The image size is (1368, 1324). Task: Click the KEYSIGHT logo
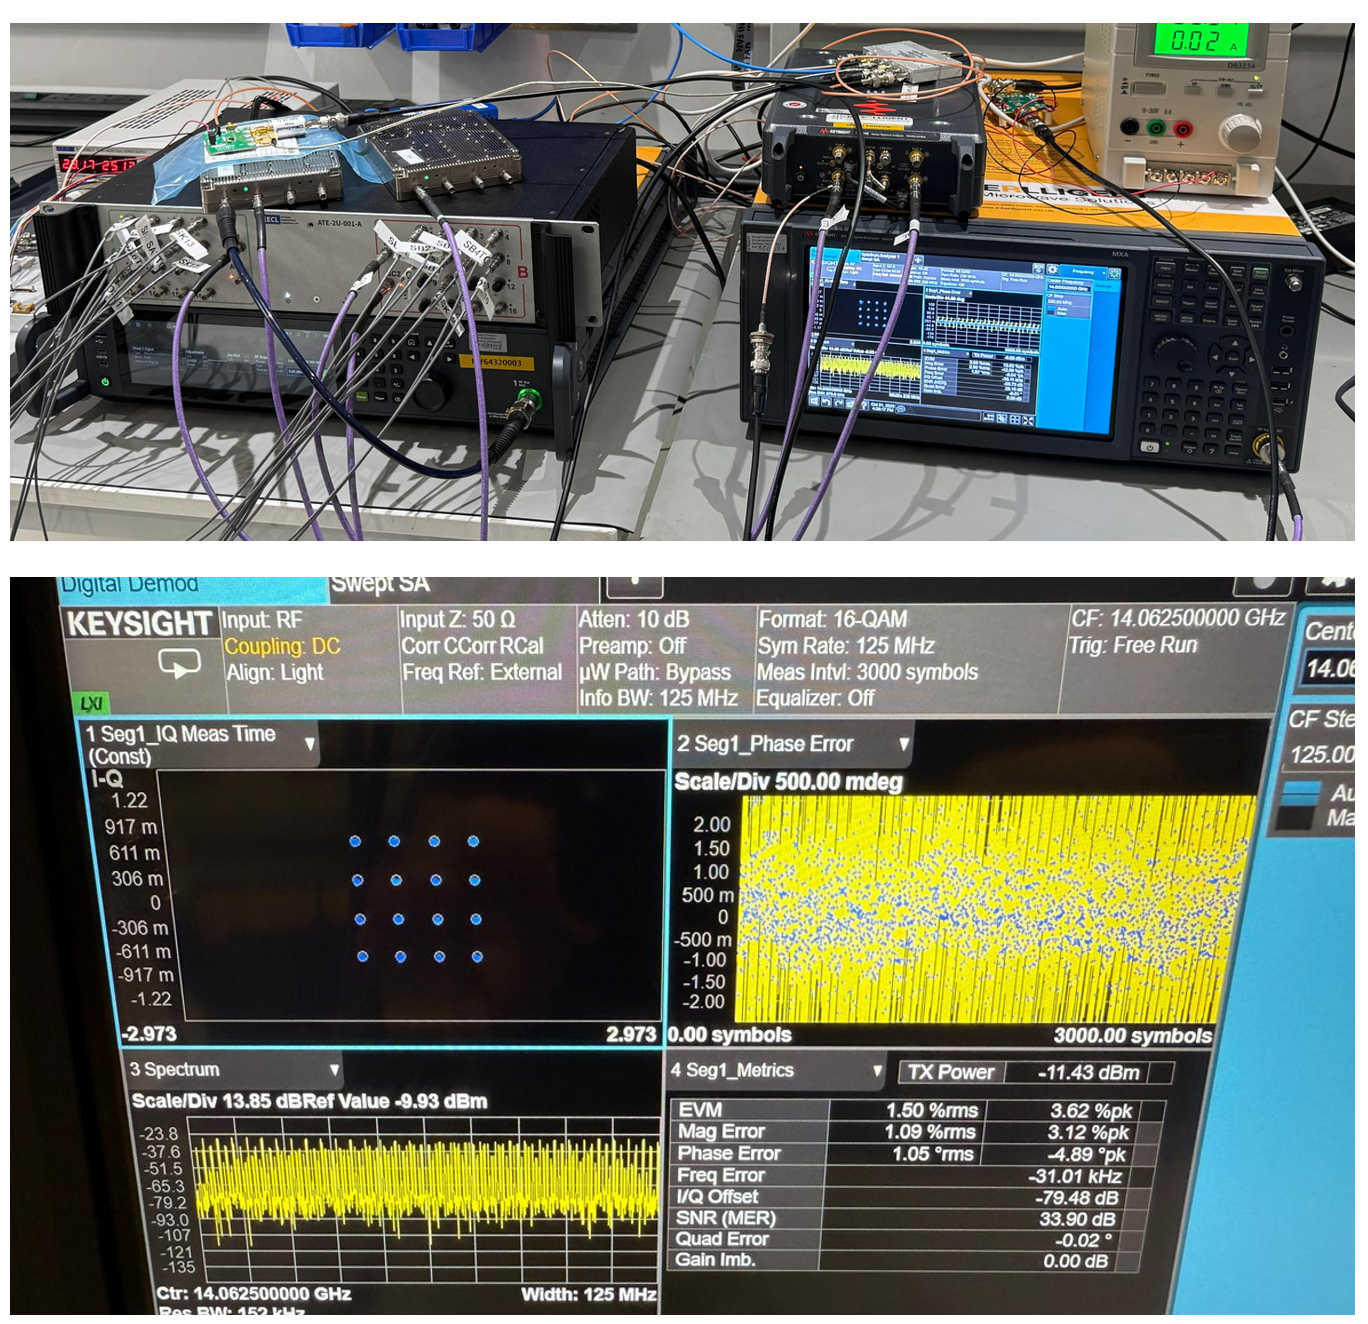pyautogui.click(x=139, y=624)
